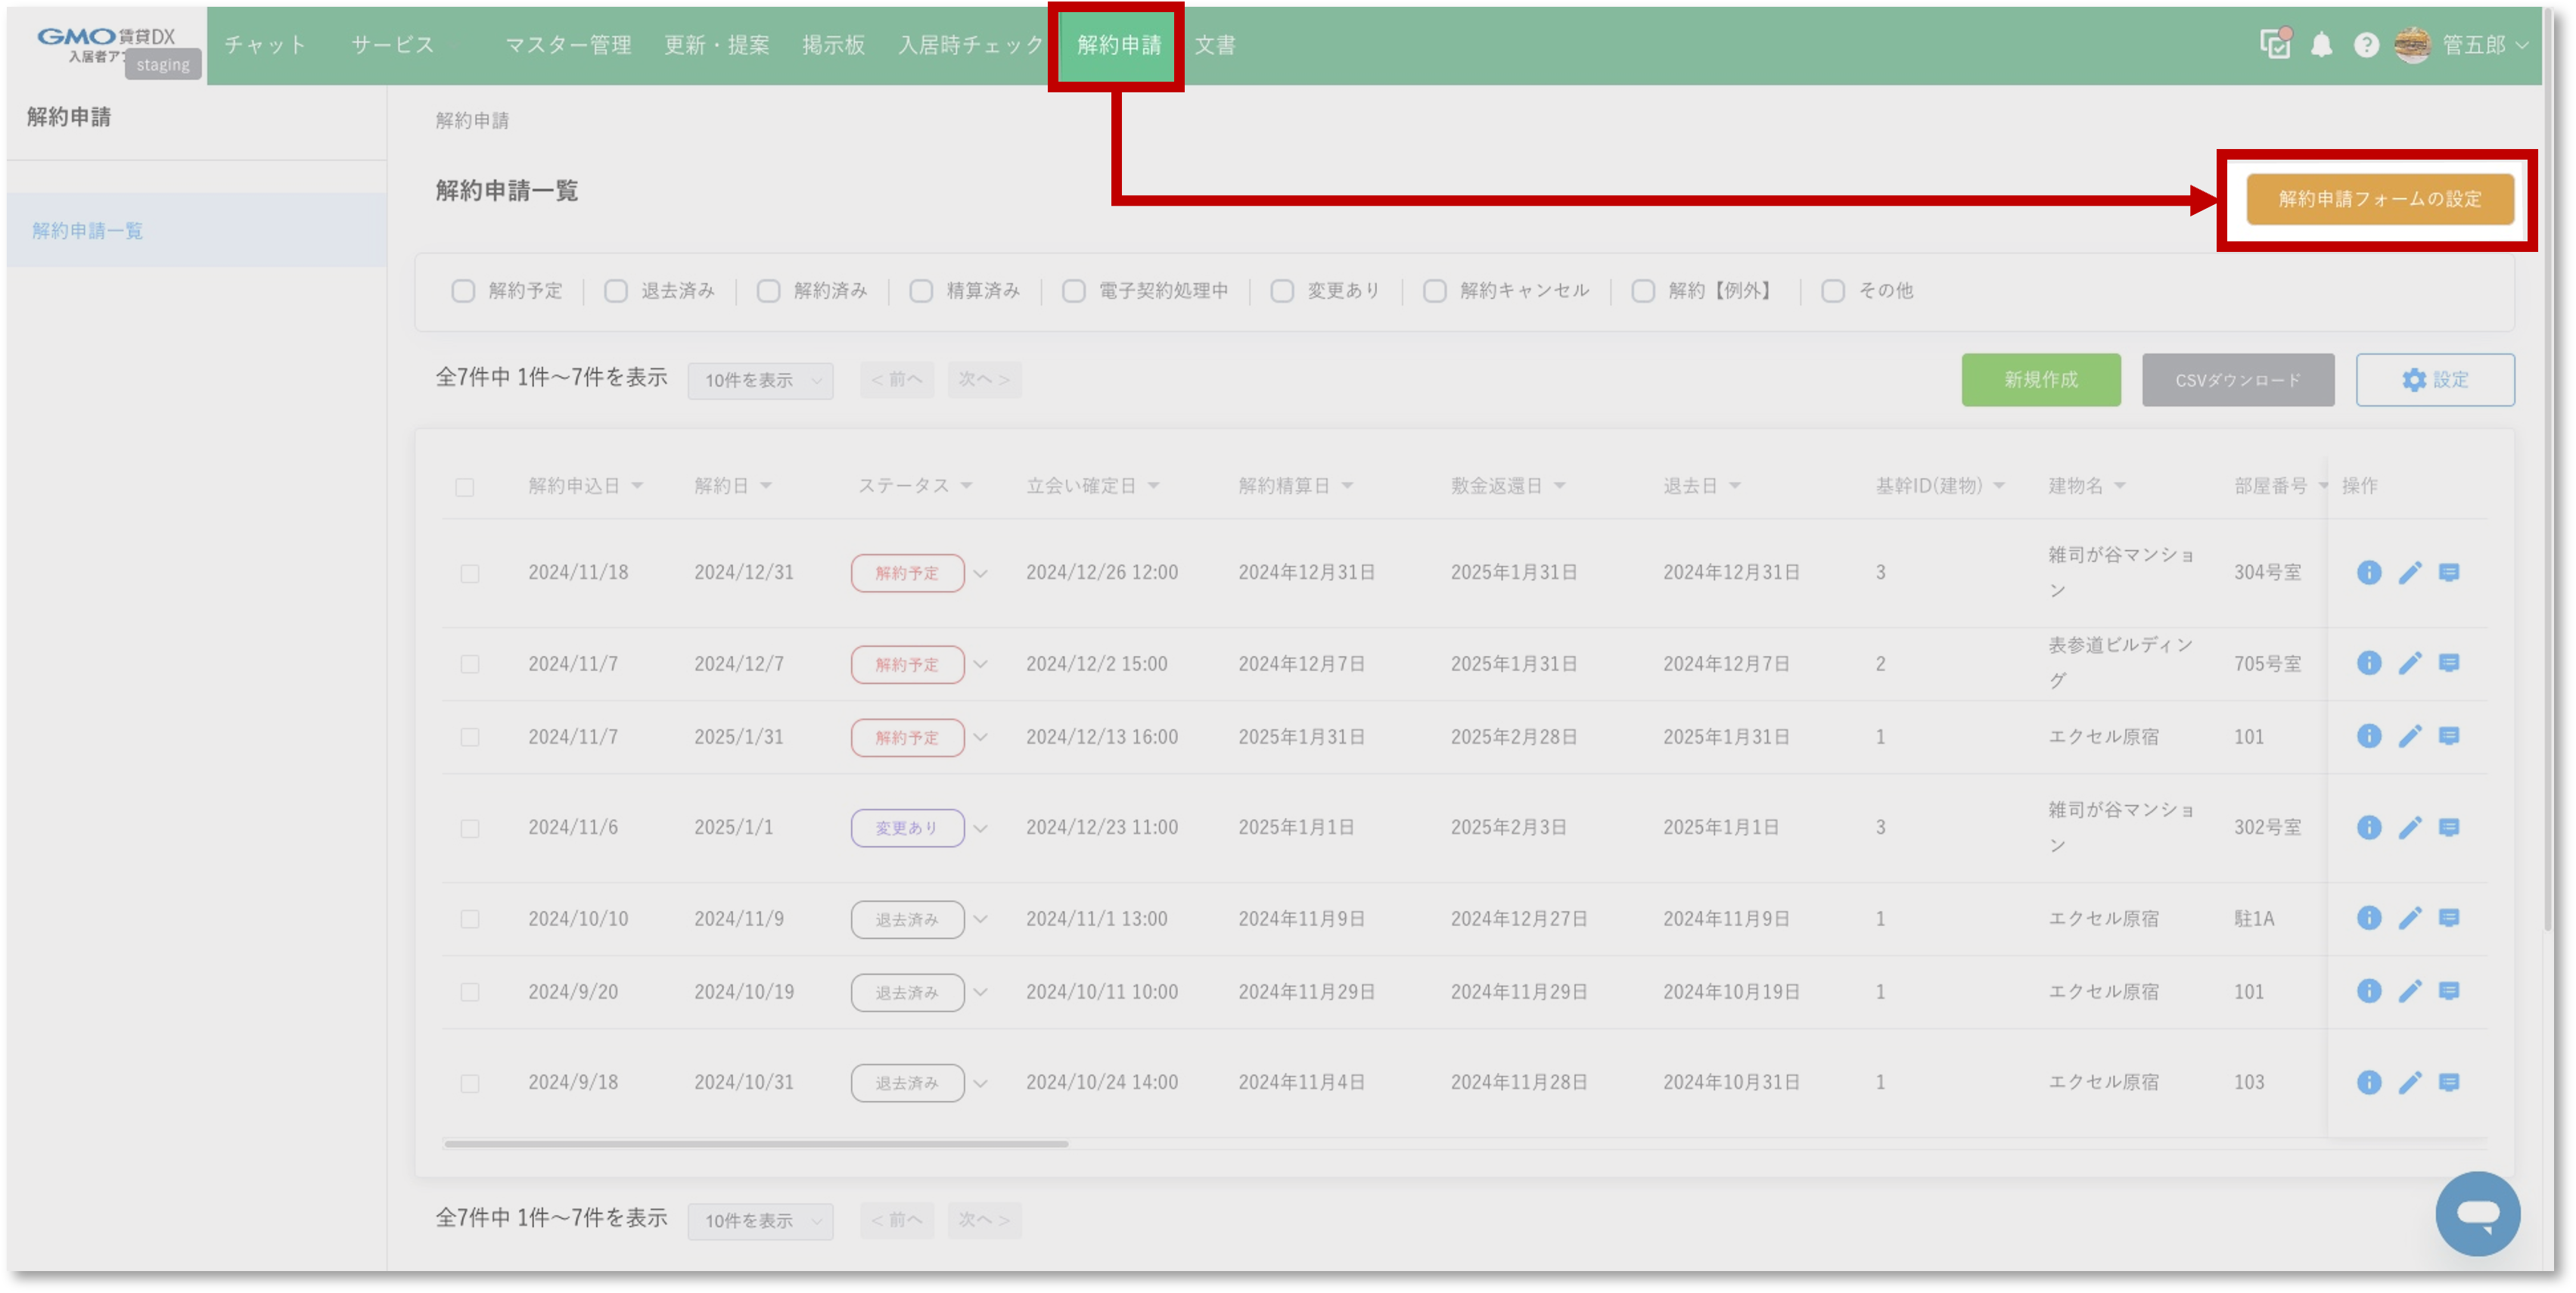The height and width of the screenshot is (1293, 2576).
Task: Click info icon for 304号室 row
Action: 2368,572
